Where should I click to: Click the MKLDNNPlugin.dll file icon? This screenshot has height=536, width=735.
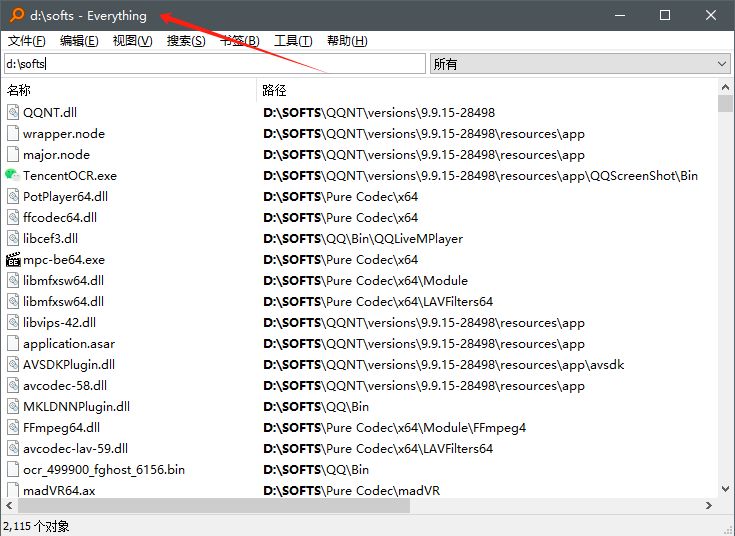coord(13,407)
